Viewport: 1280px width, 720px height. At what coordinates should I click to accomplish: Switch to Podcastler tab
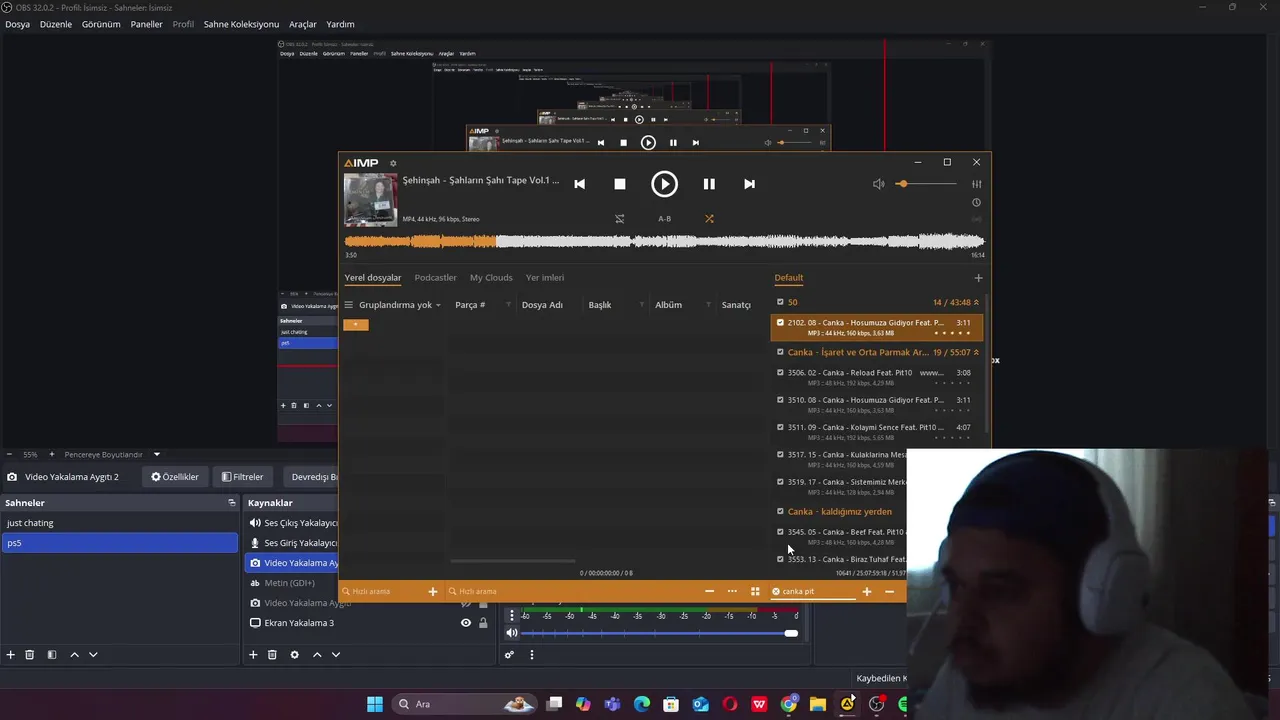[x=435, y=278]
